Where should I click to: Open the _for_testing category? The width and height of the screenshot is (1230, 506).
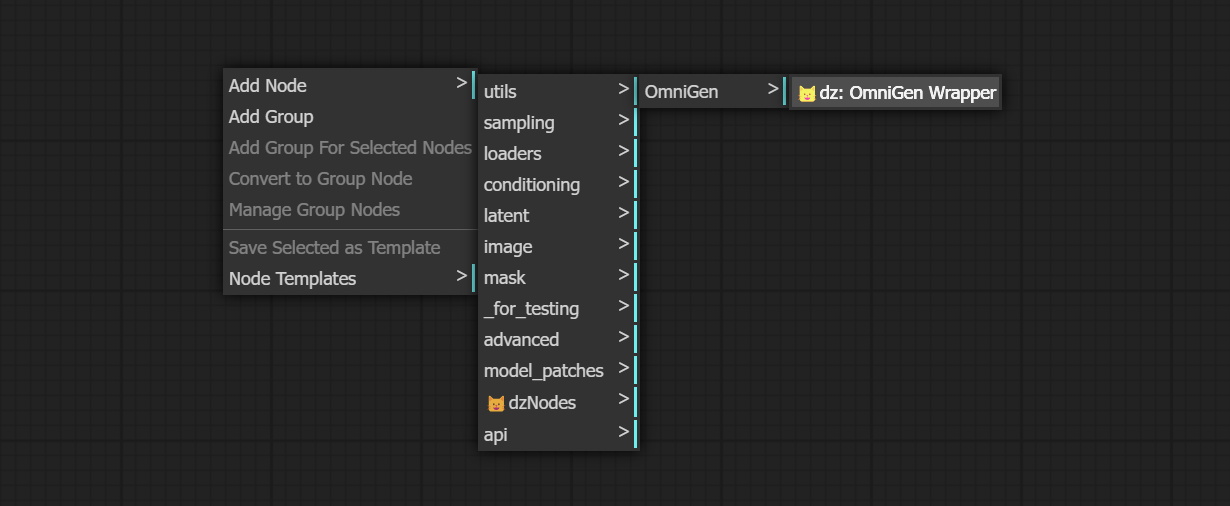[558, 309]
